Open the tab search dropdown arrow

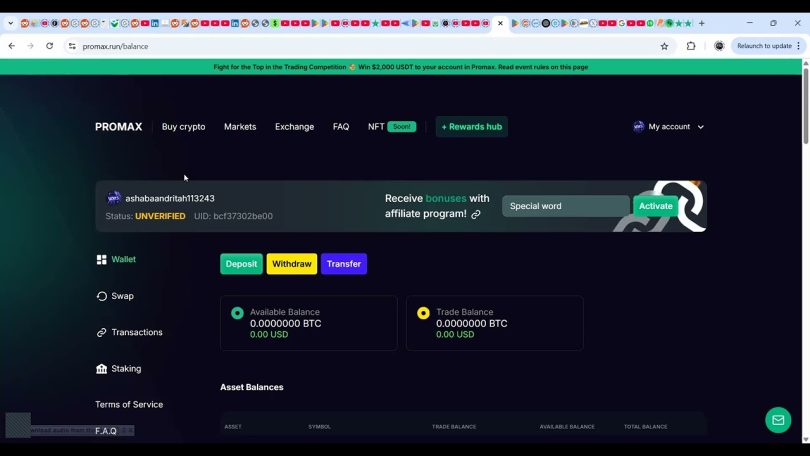pyautogui.click(x=10, y=23)
